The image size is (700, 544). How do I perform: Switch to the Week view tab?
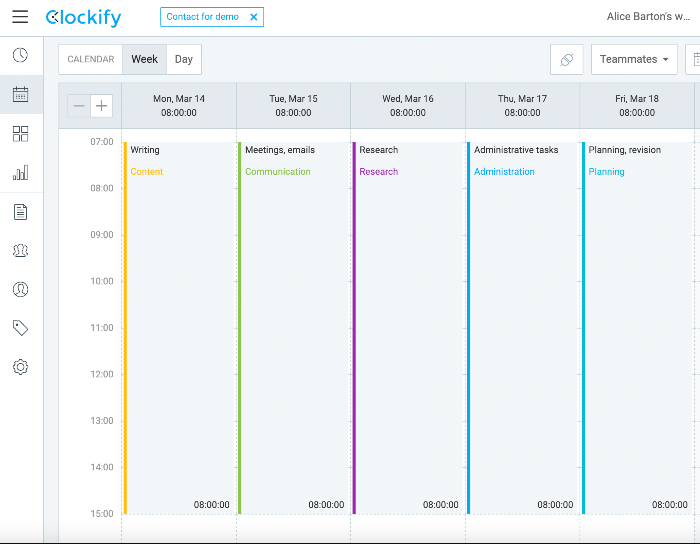(144, 59)
